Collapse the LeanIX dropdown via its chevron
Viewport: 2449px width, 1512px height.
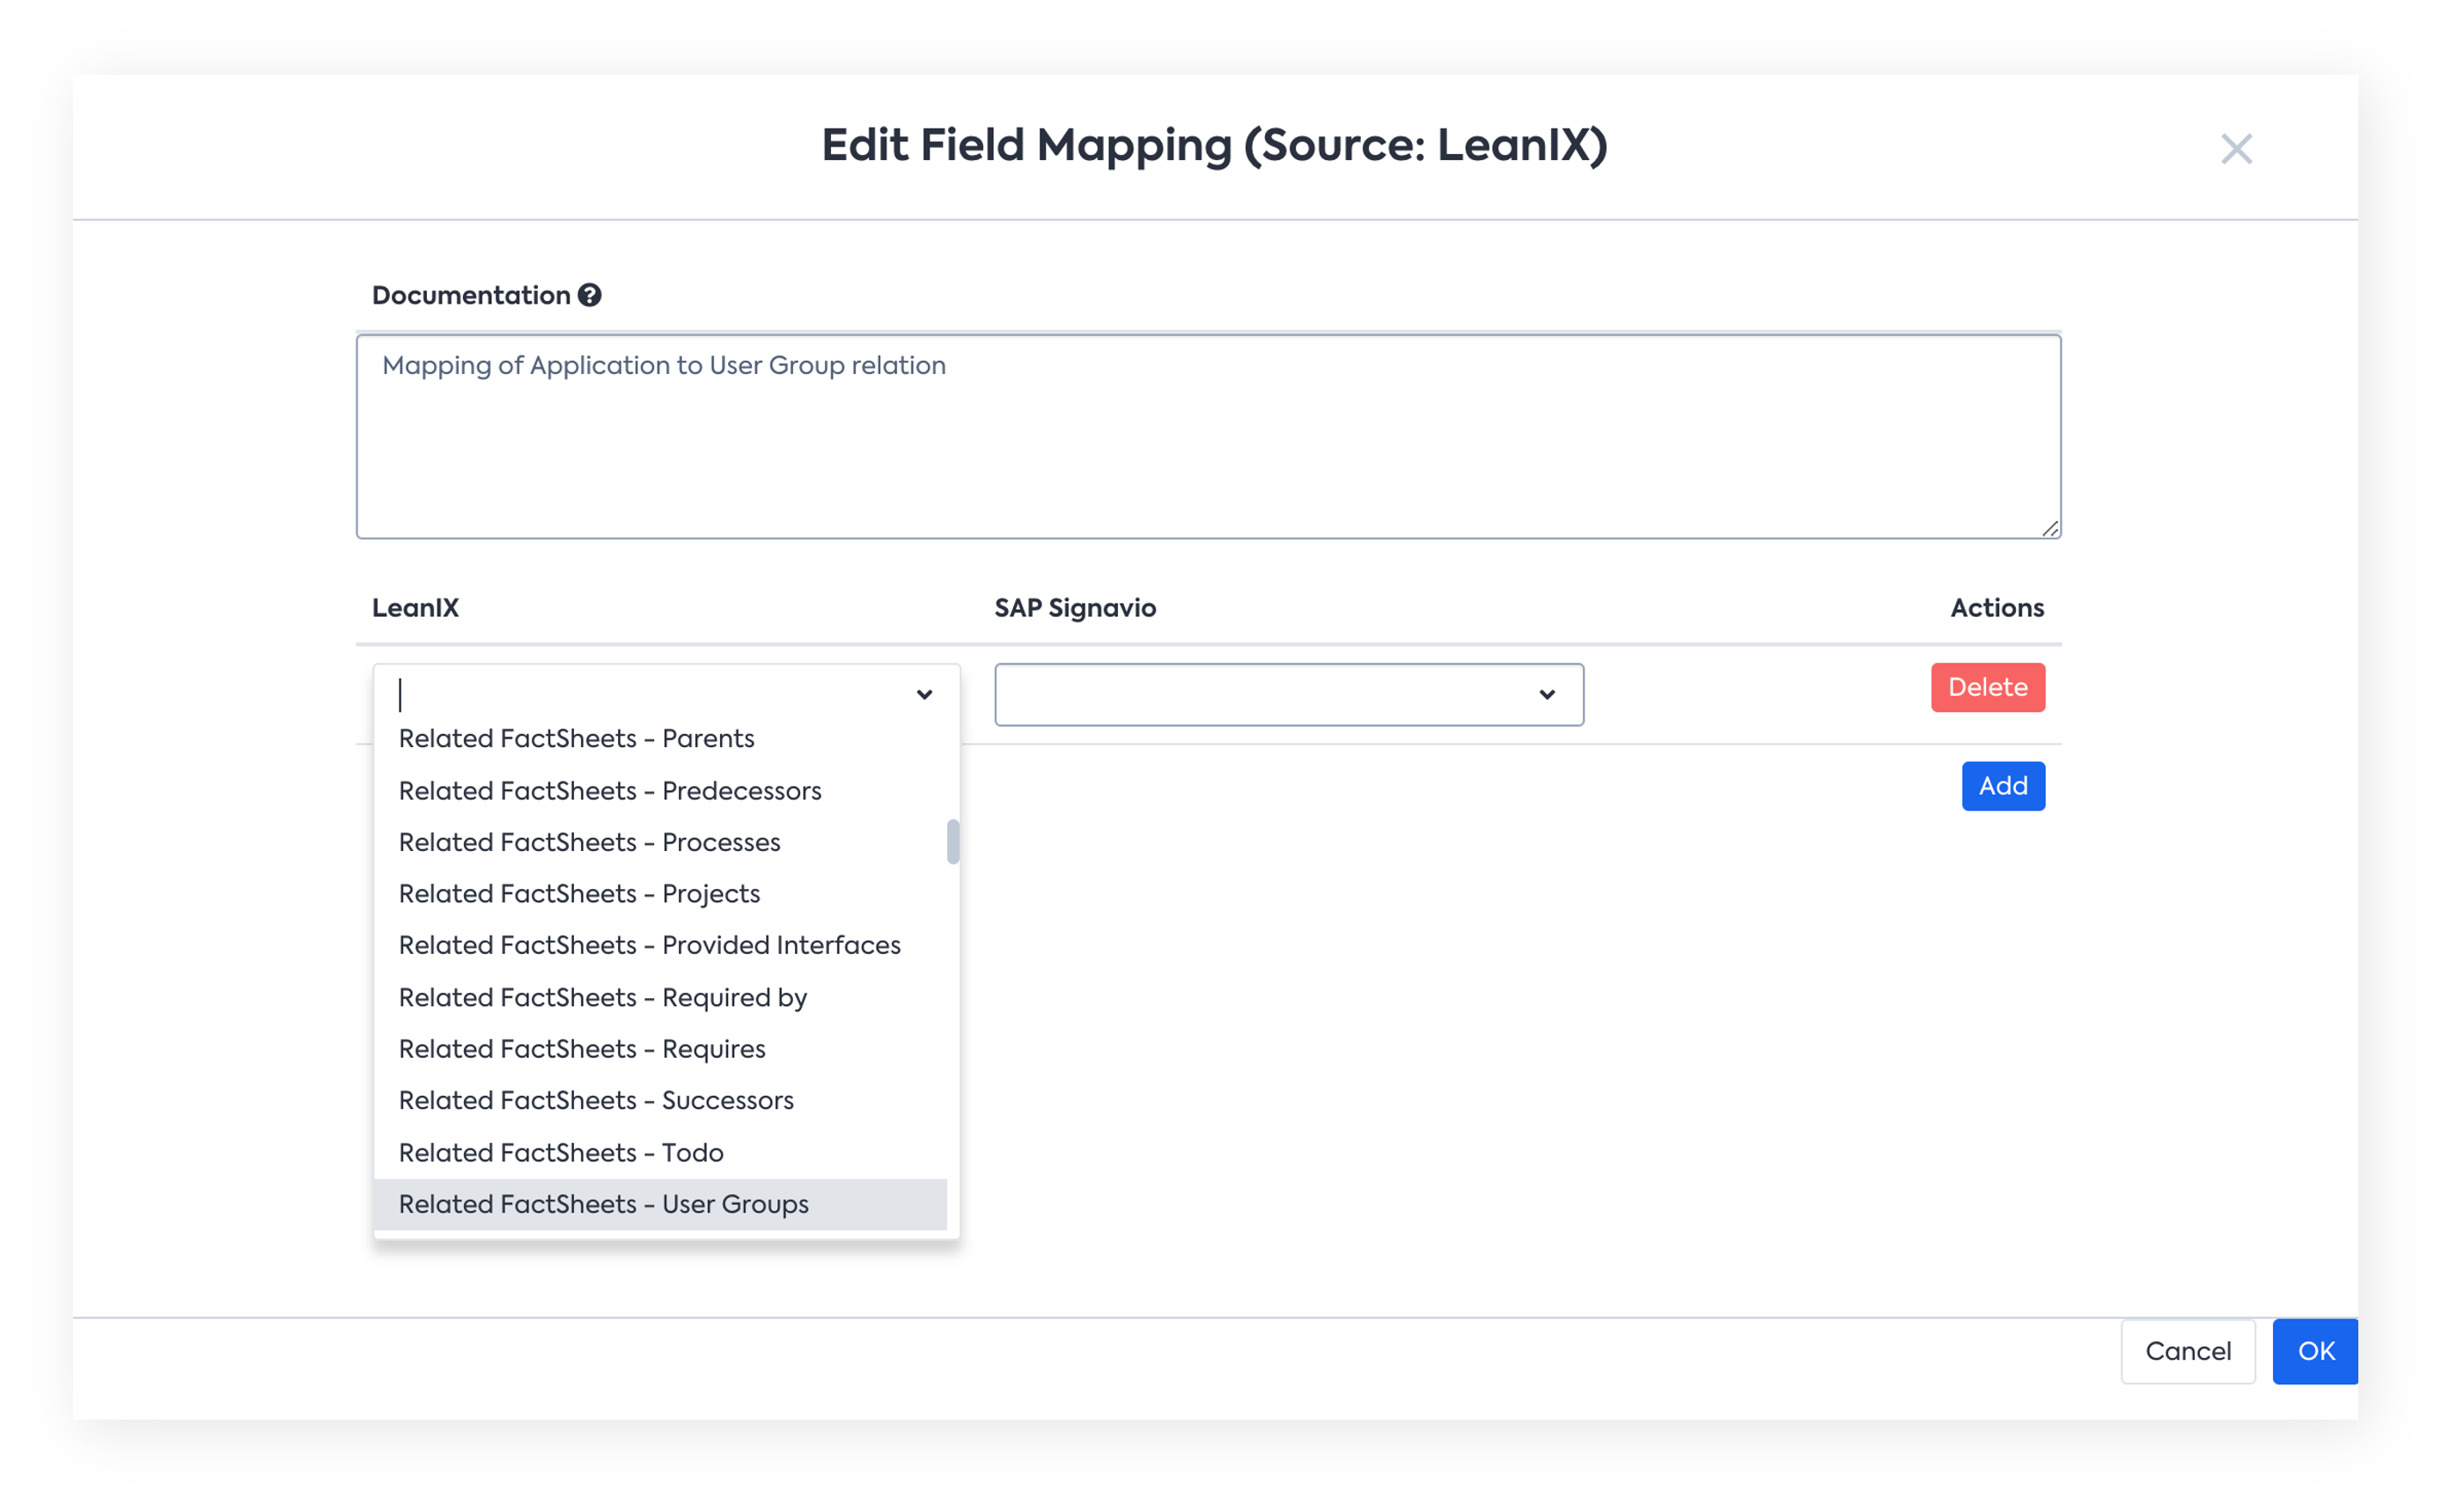point(924,694)
